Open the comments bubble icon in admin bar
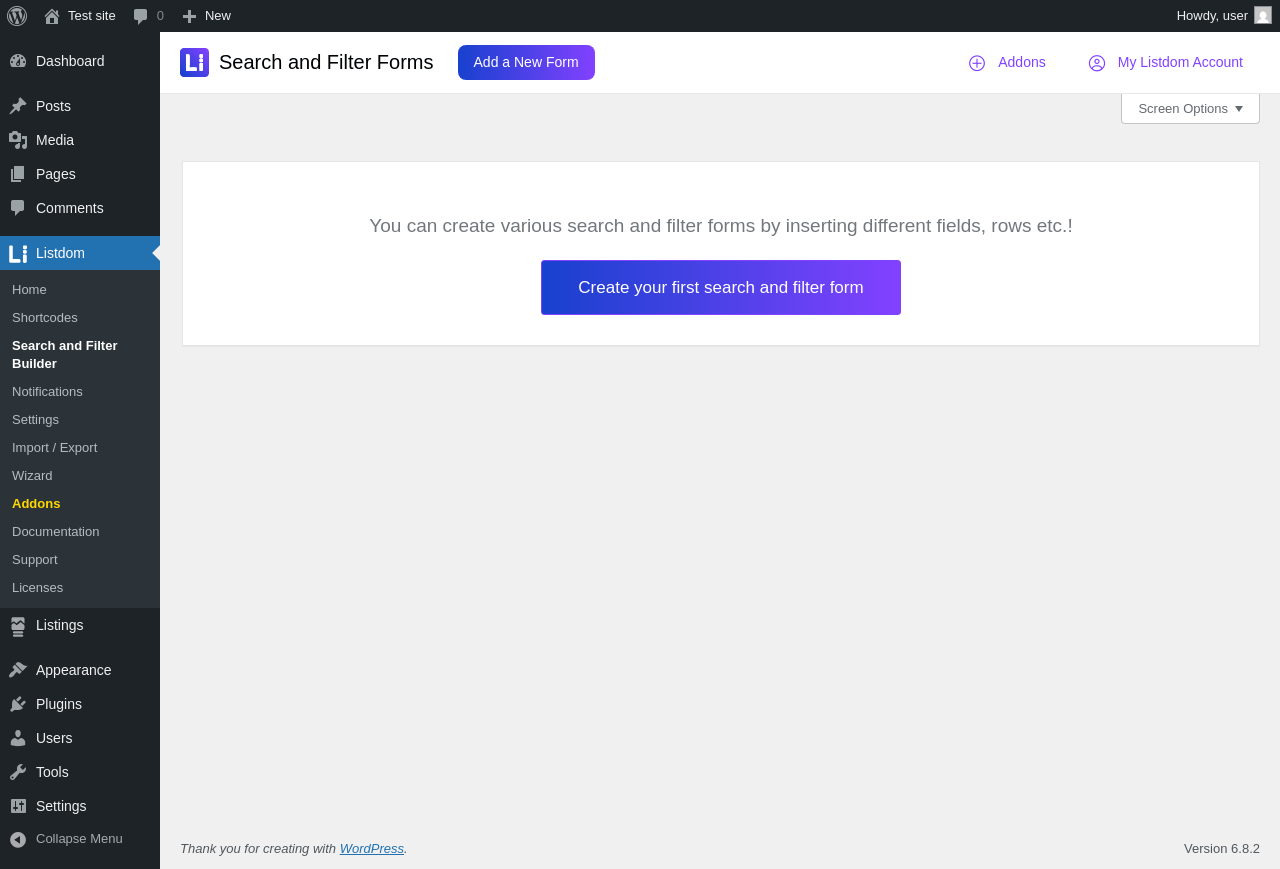This screenshot has width=1280, height=869. click(141, 16)
